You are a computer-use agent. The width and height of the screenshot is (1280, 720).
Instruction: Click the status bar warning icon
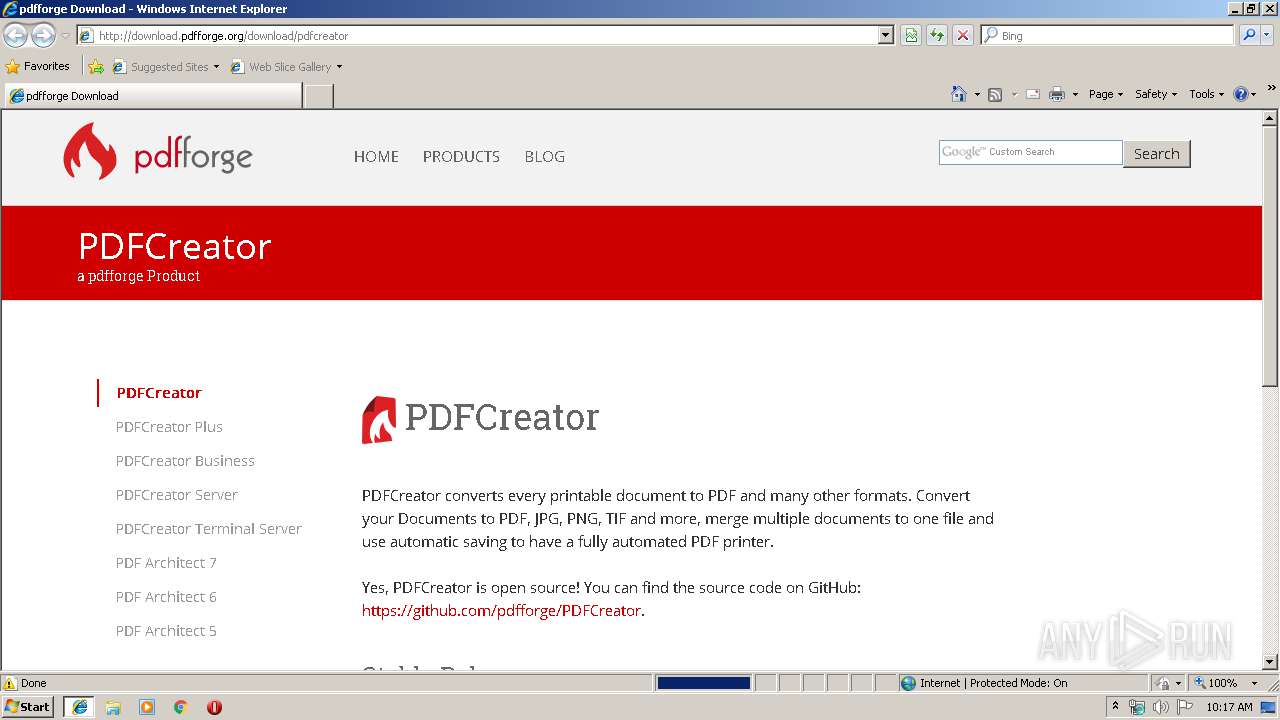[x=10, y=683]
